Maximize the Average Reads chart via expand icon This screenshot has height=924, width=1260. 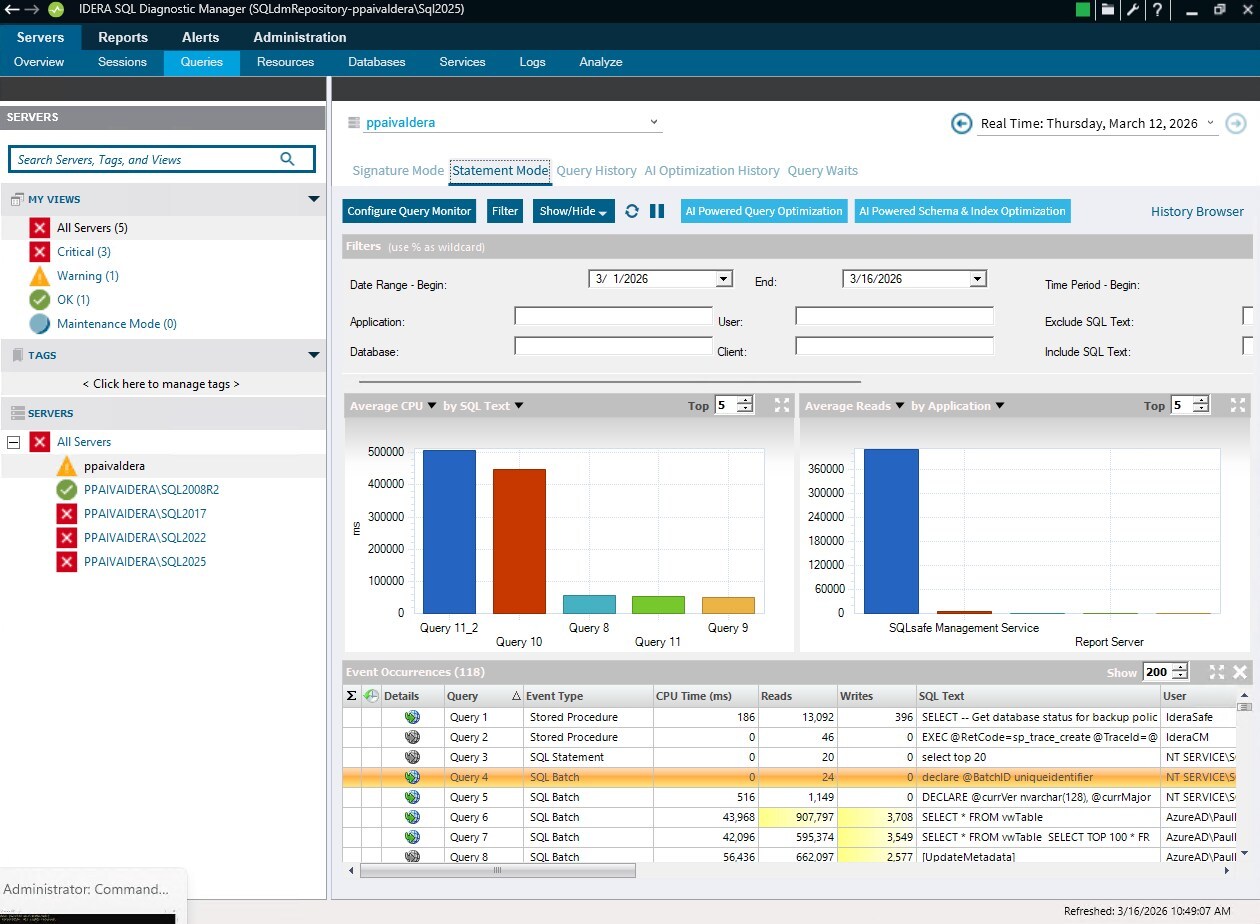coord(1237,405)
